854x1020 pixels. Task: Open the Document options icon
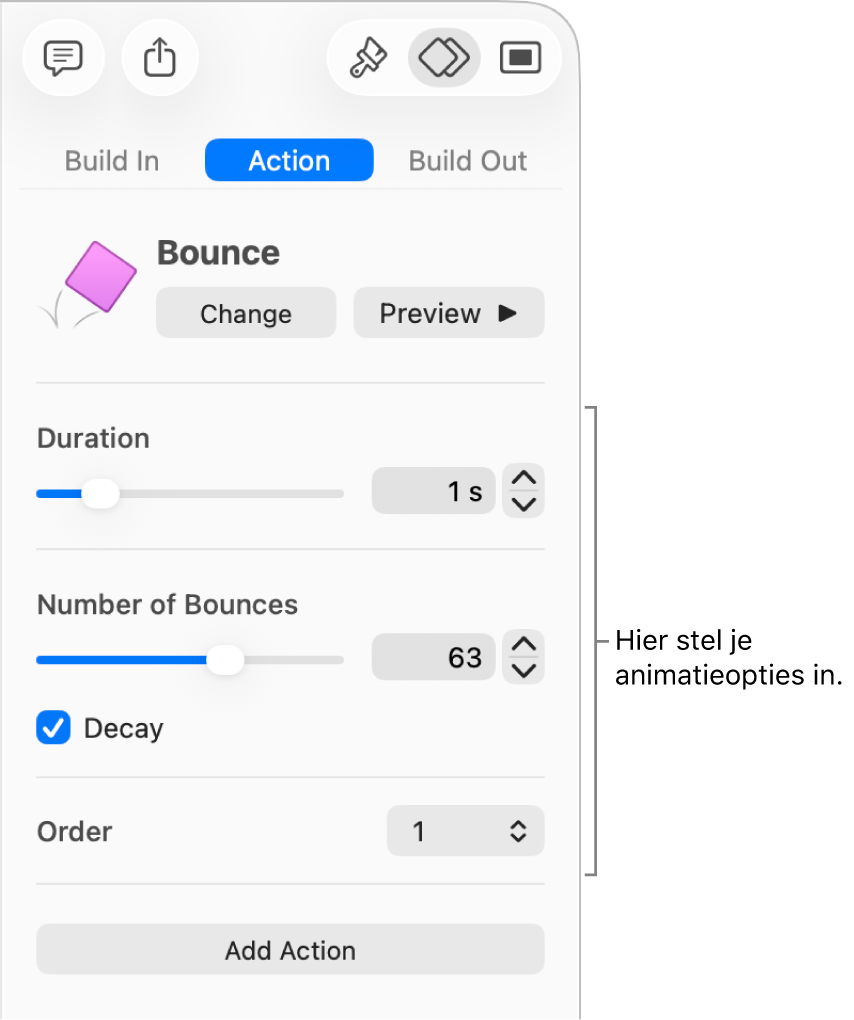click(520, 58)
